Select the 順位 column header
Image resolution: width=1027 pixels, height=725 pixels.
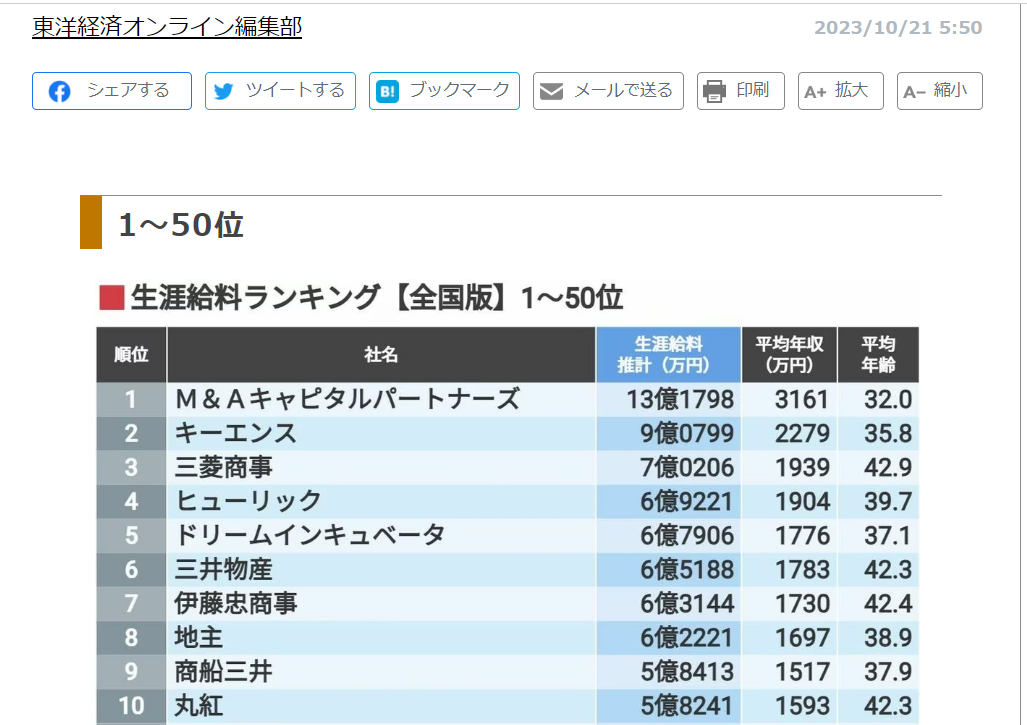click(131, 353)
